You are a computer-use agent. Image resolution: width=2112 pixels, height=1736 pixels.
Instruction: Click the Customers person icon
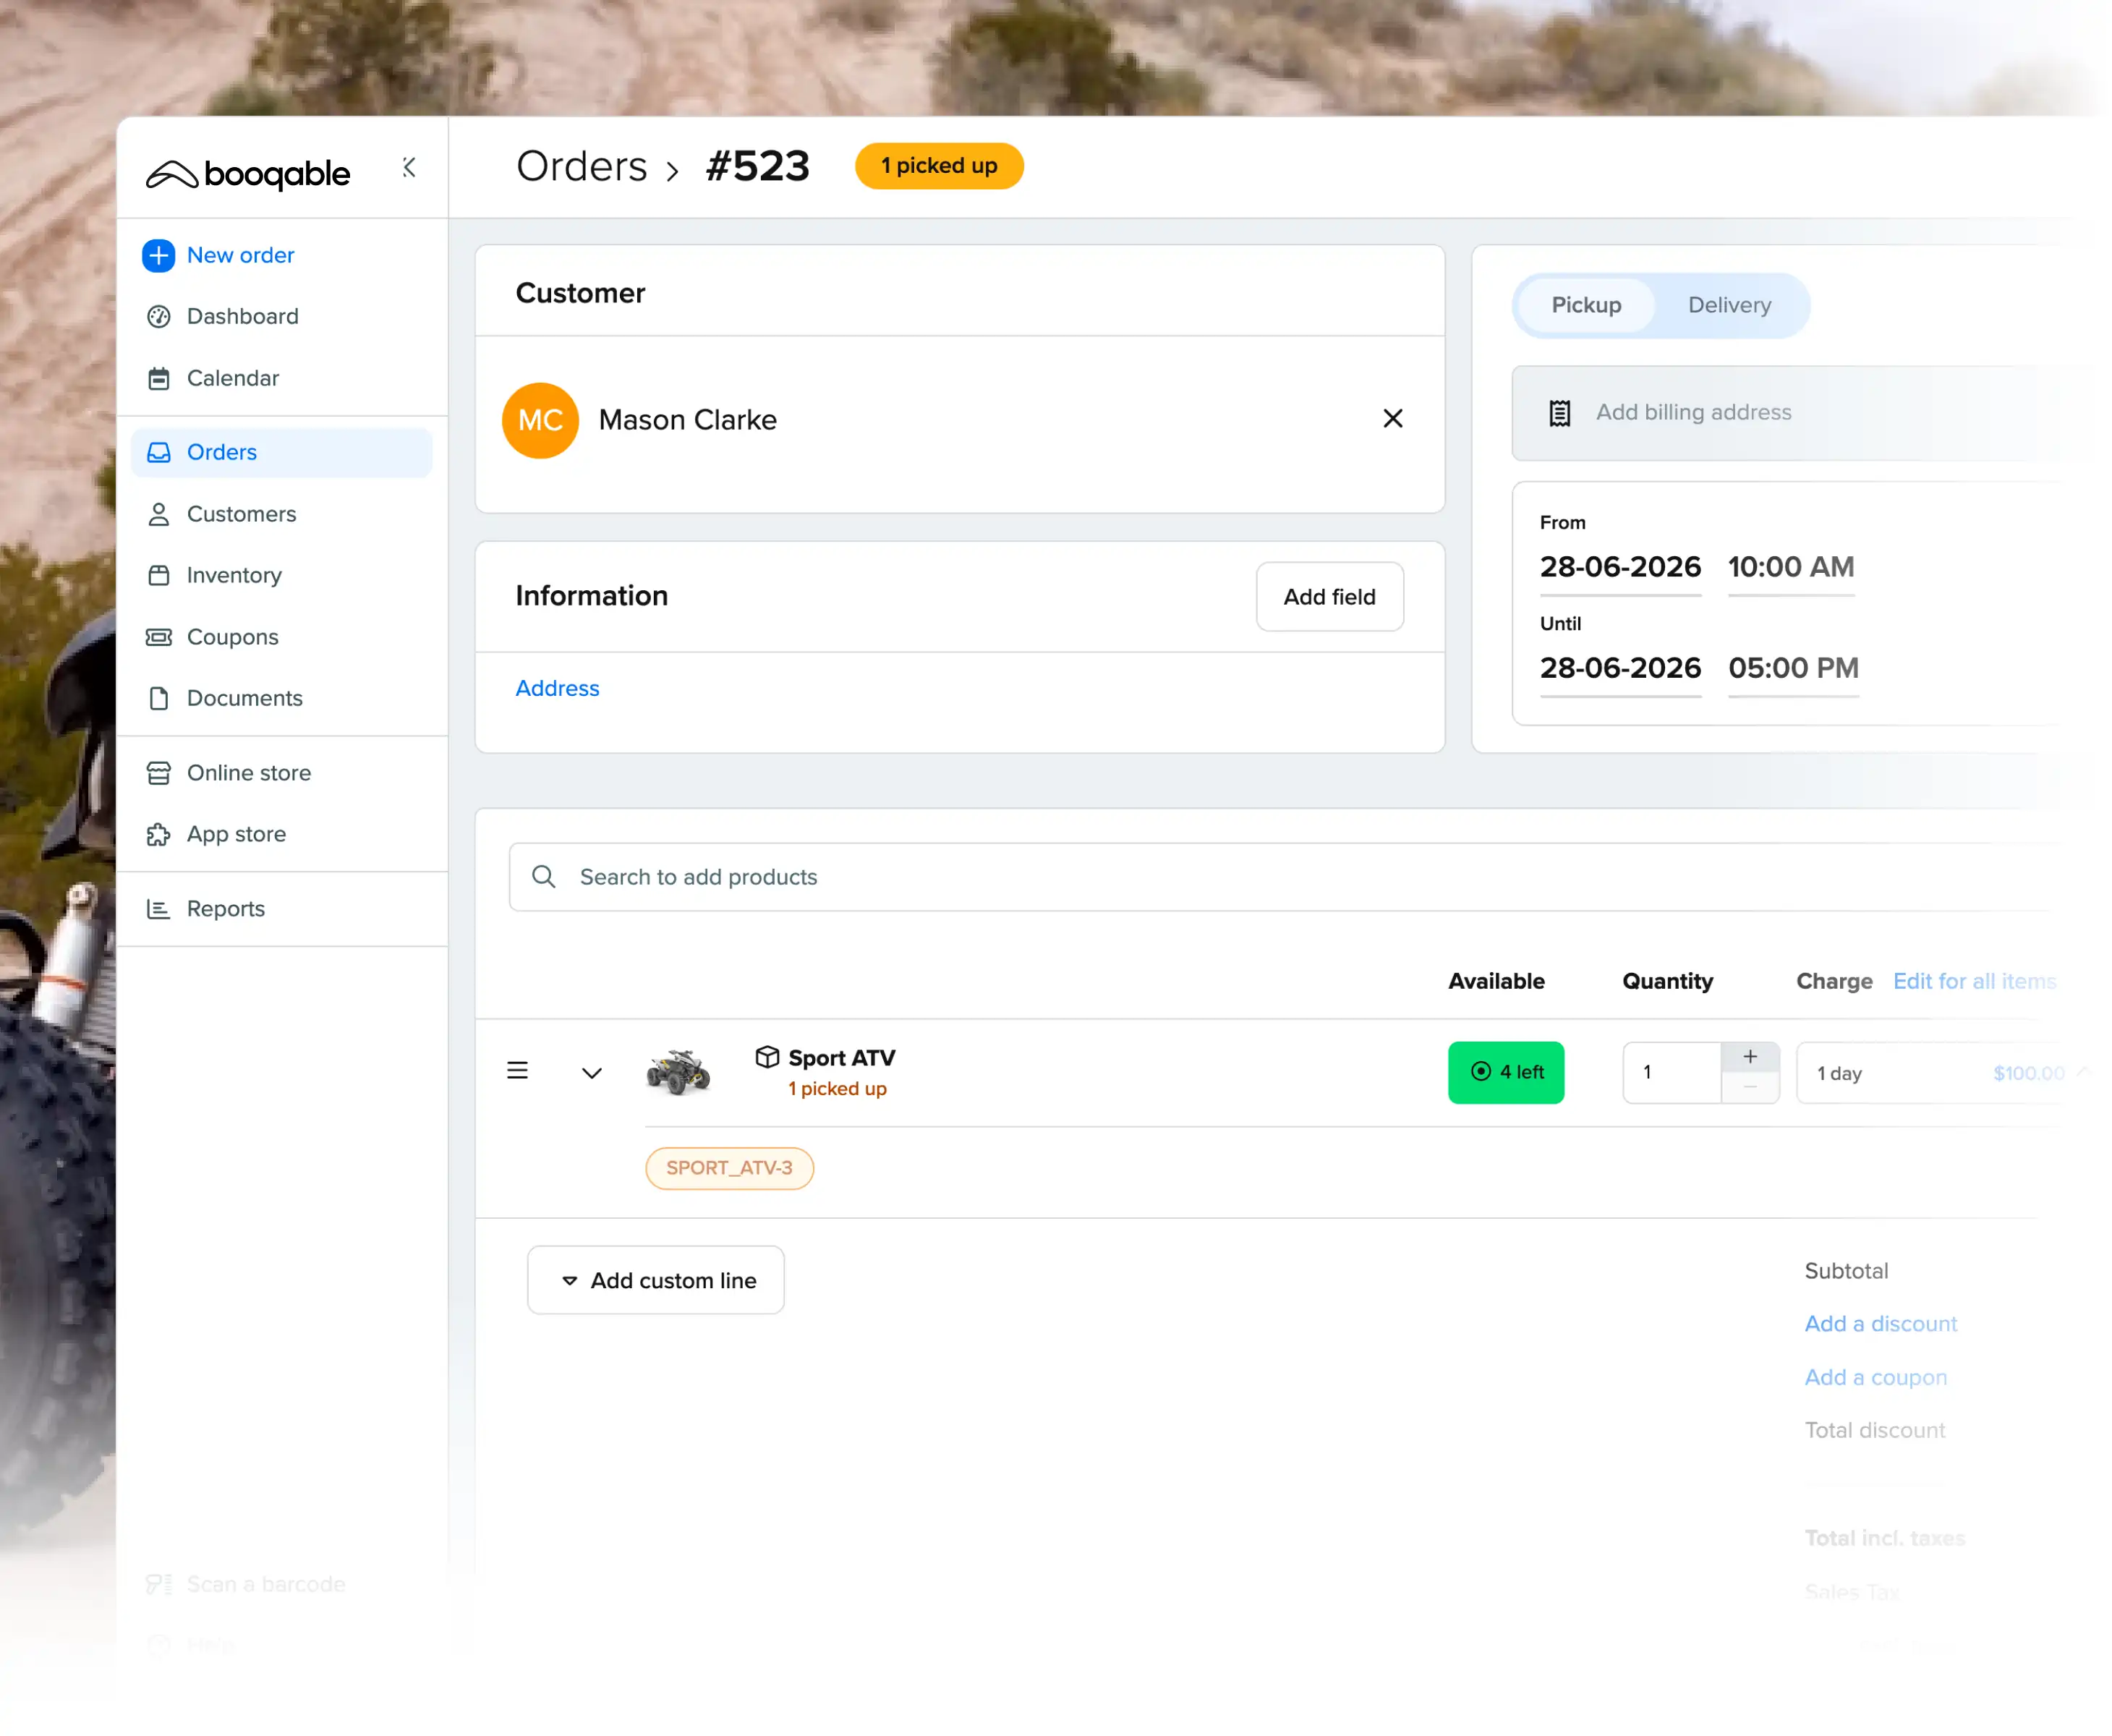point(158,514)
